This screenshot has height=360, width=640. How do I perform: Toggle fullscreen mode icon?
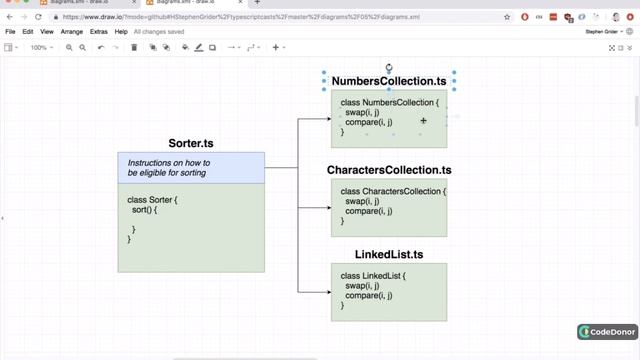(x=612, y=48)
